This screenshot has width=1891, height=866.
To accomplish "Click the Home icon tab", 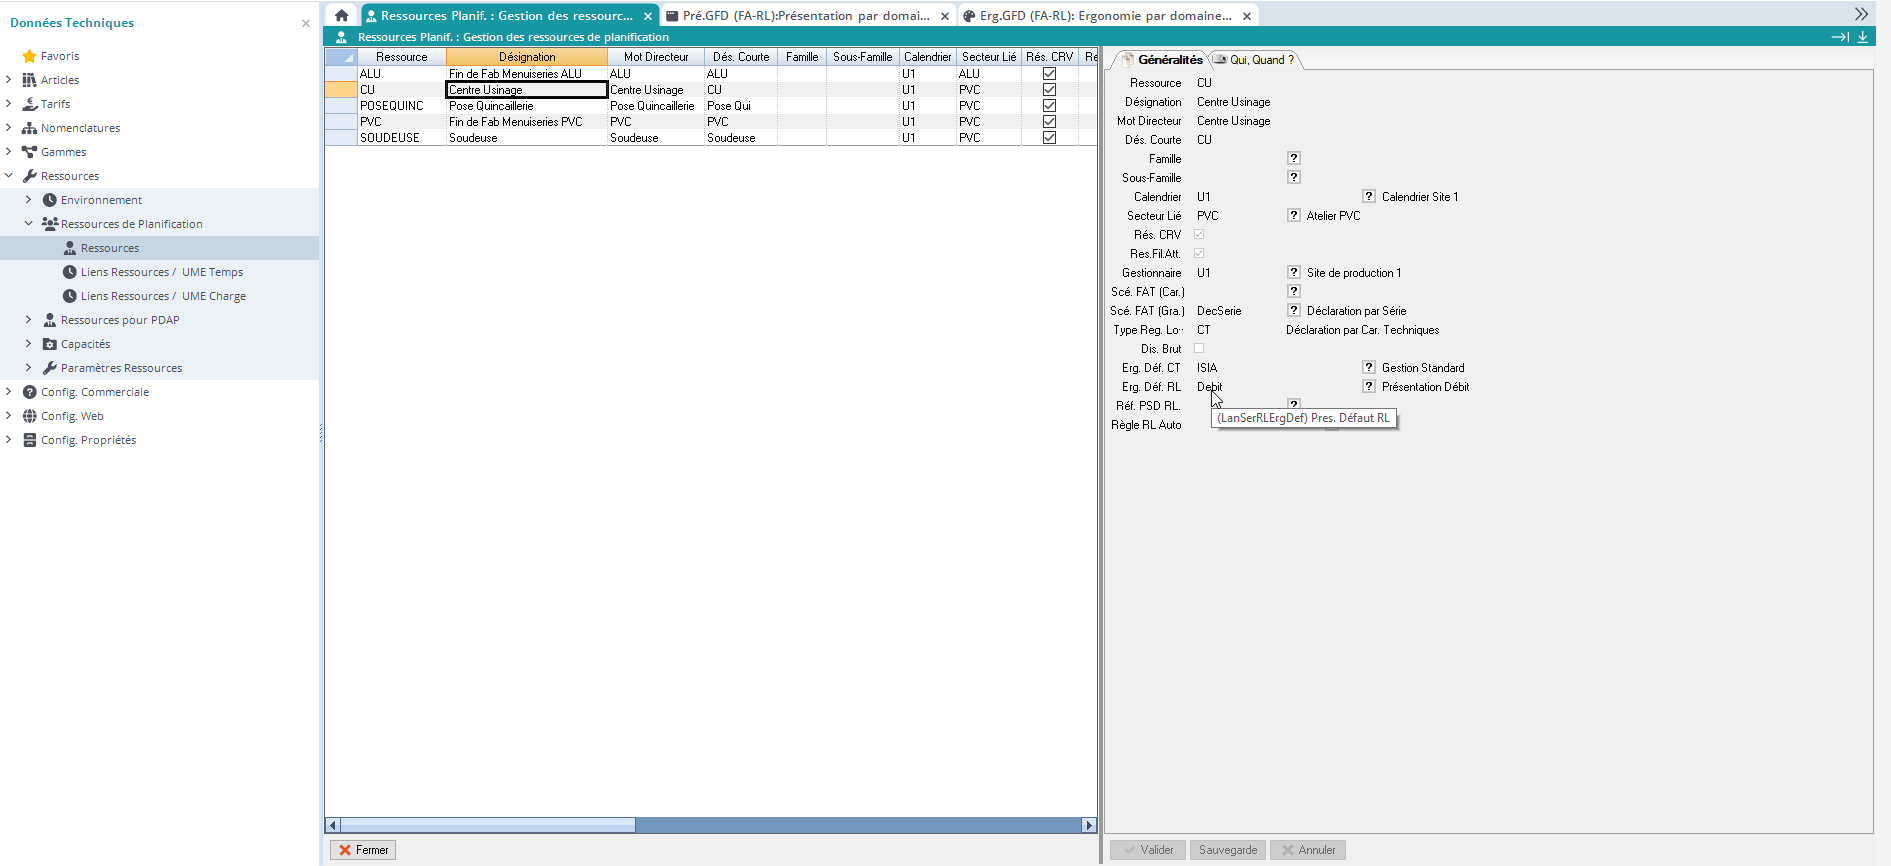I will (x=341, y=16).
